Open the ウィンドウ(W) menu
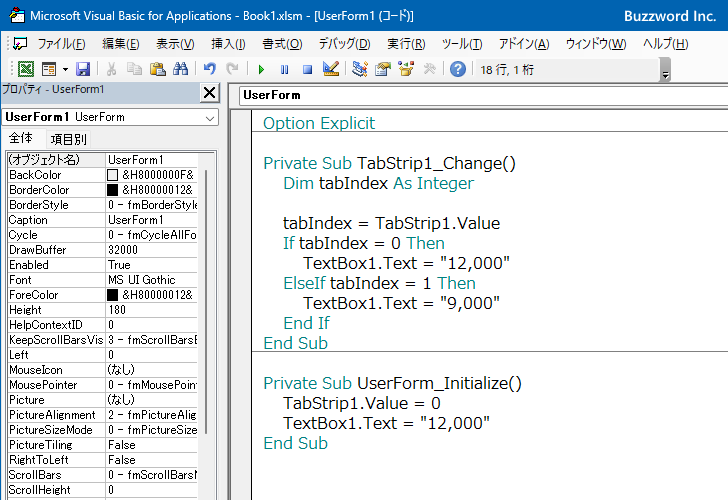This screenshot has height=500, width=728. (x=596, y=44)
